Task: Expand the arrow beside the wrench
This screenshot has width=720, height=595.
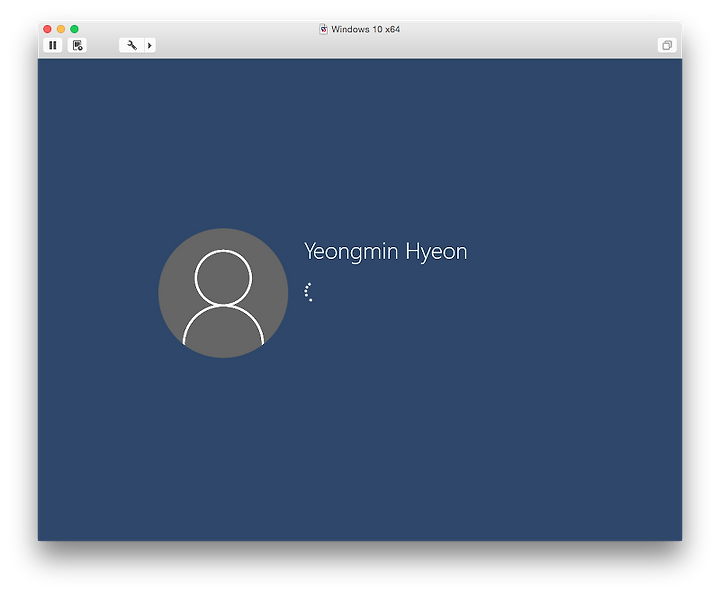Action: pyautogui.click(x=150, y=45)
